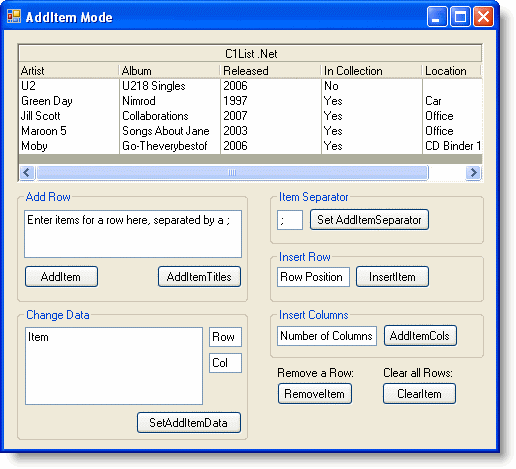The height and width of the screenshot is (469, 516).
Task: Focus the Col input field
Action: point(225,363)
